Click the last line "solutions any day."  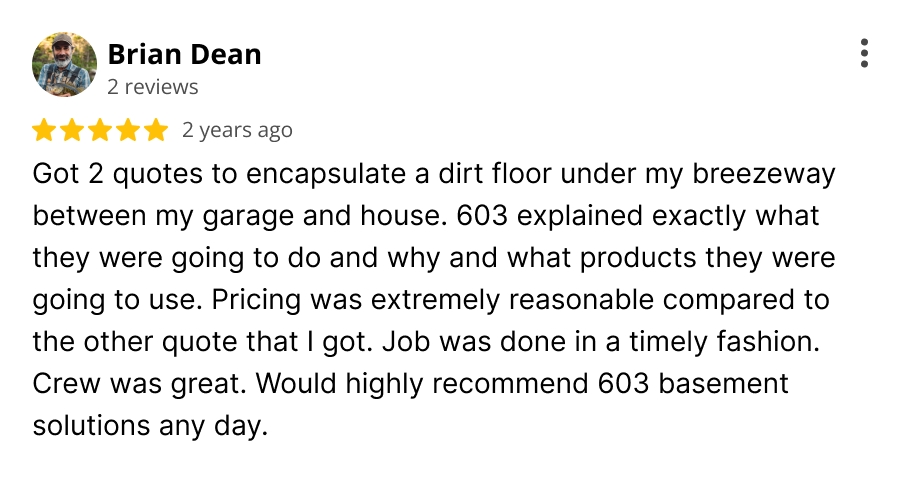pyautogui.click(x=150, y=426)
